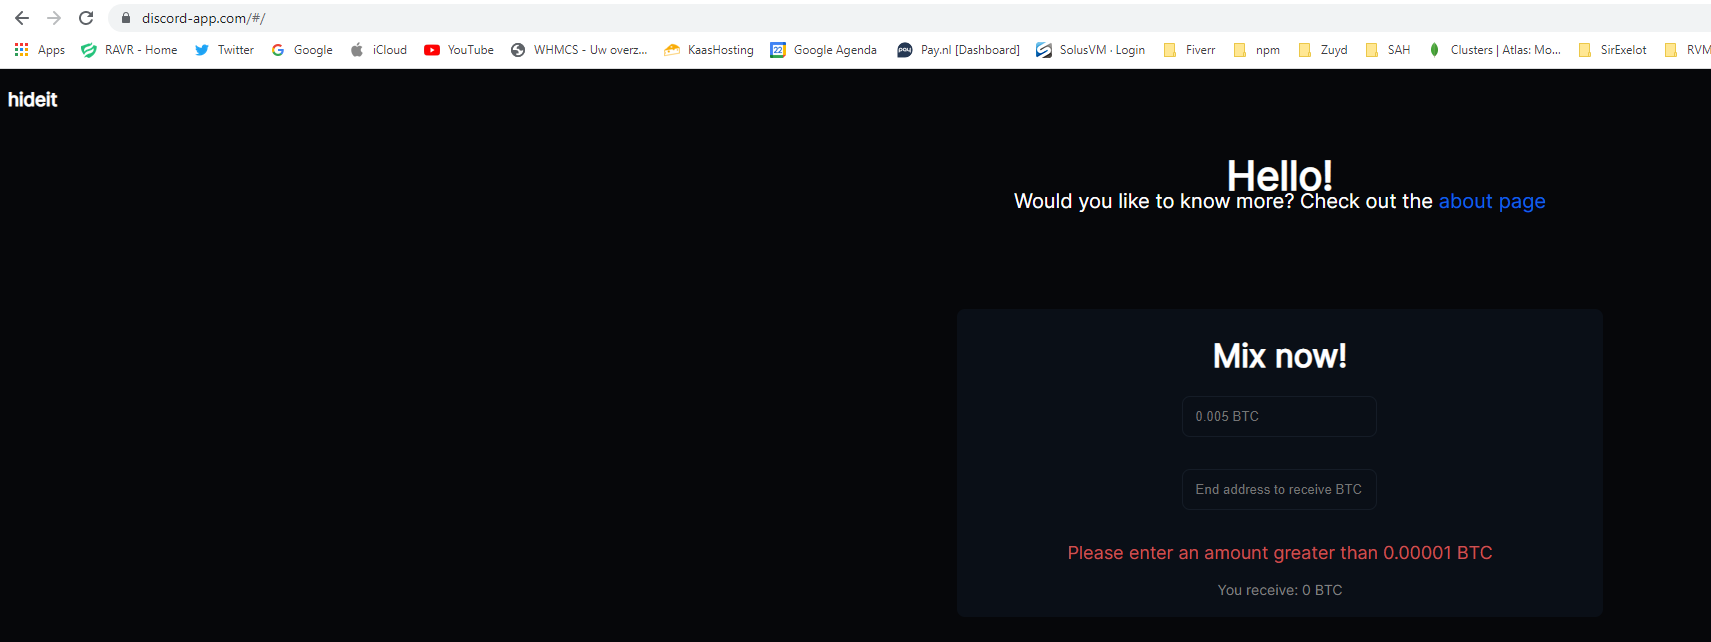
Task: Focus the 0.005 BTC amount field
Action: (x=1279, y=416)
